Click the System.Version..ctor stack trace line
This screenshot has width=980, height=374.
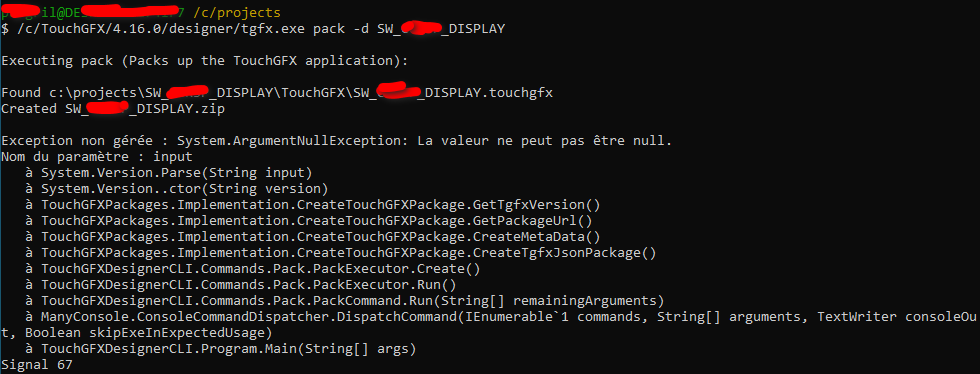click(176, 189)
